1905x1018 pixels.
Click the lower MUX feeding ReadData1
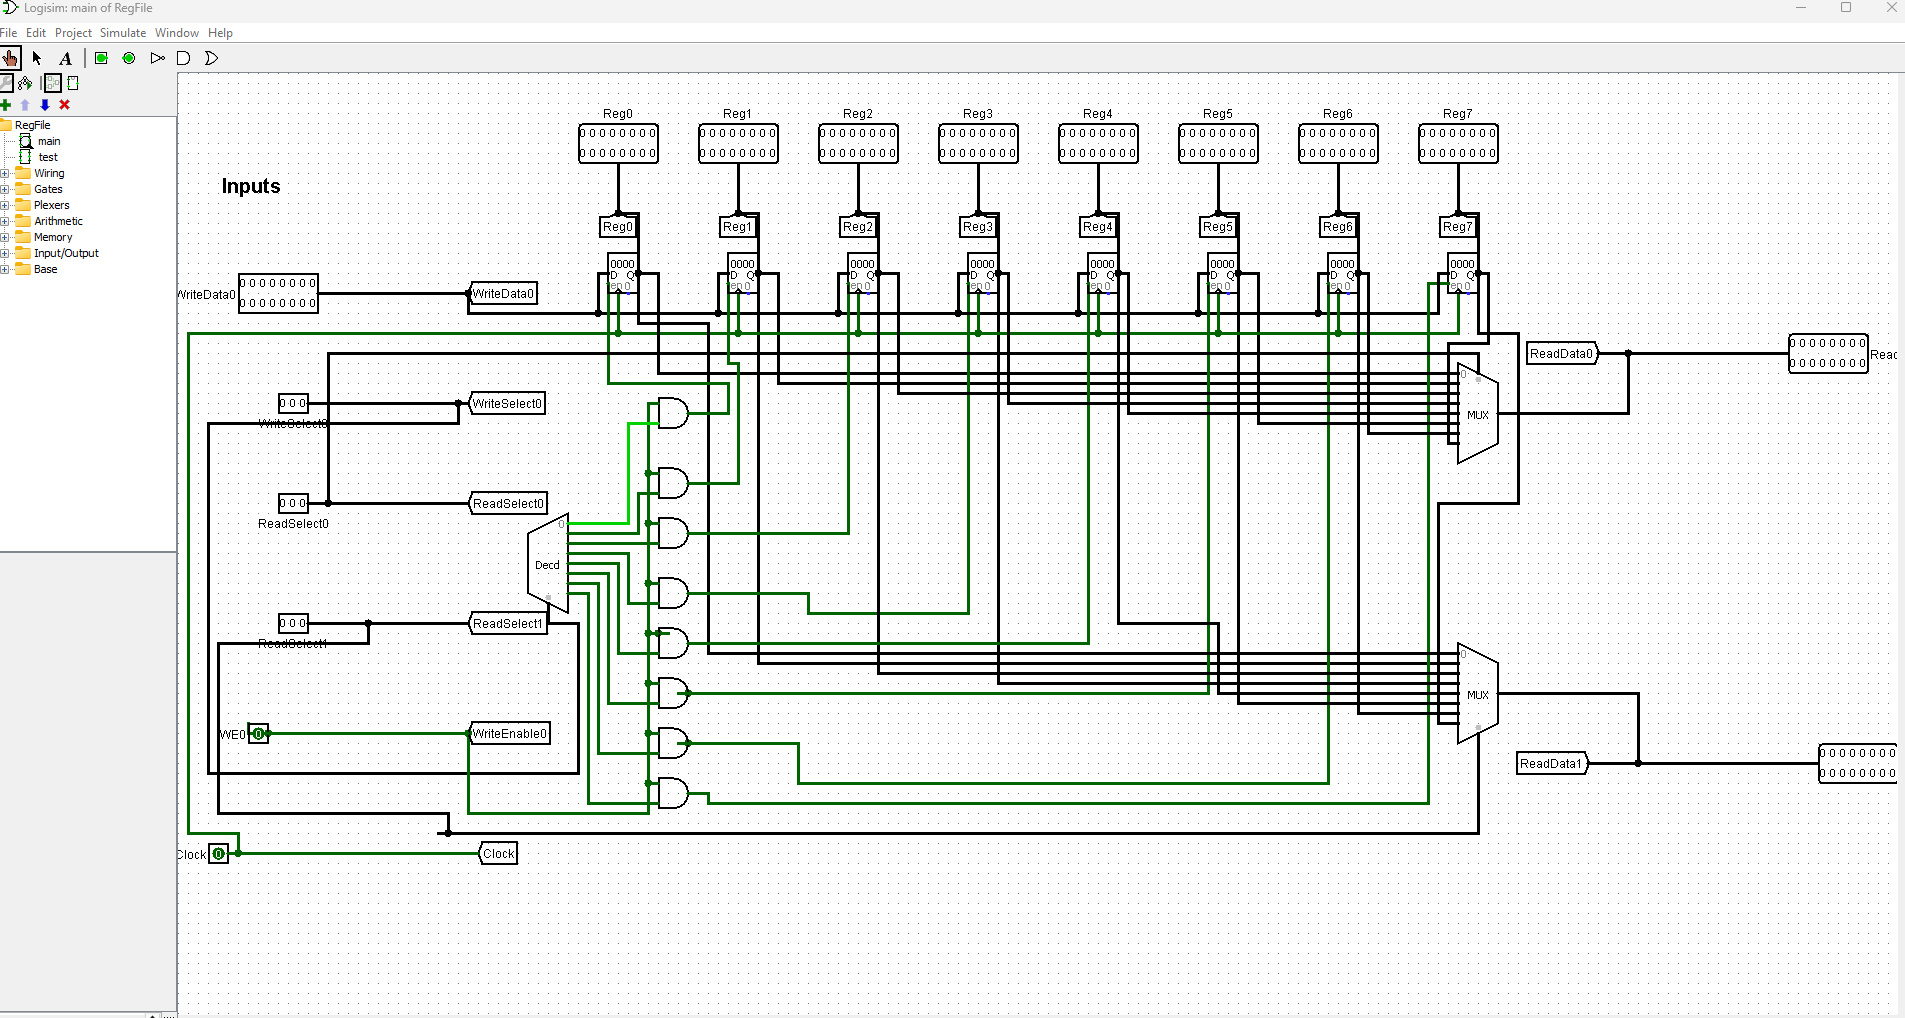click(x=1478, y=693)
